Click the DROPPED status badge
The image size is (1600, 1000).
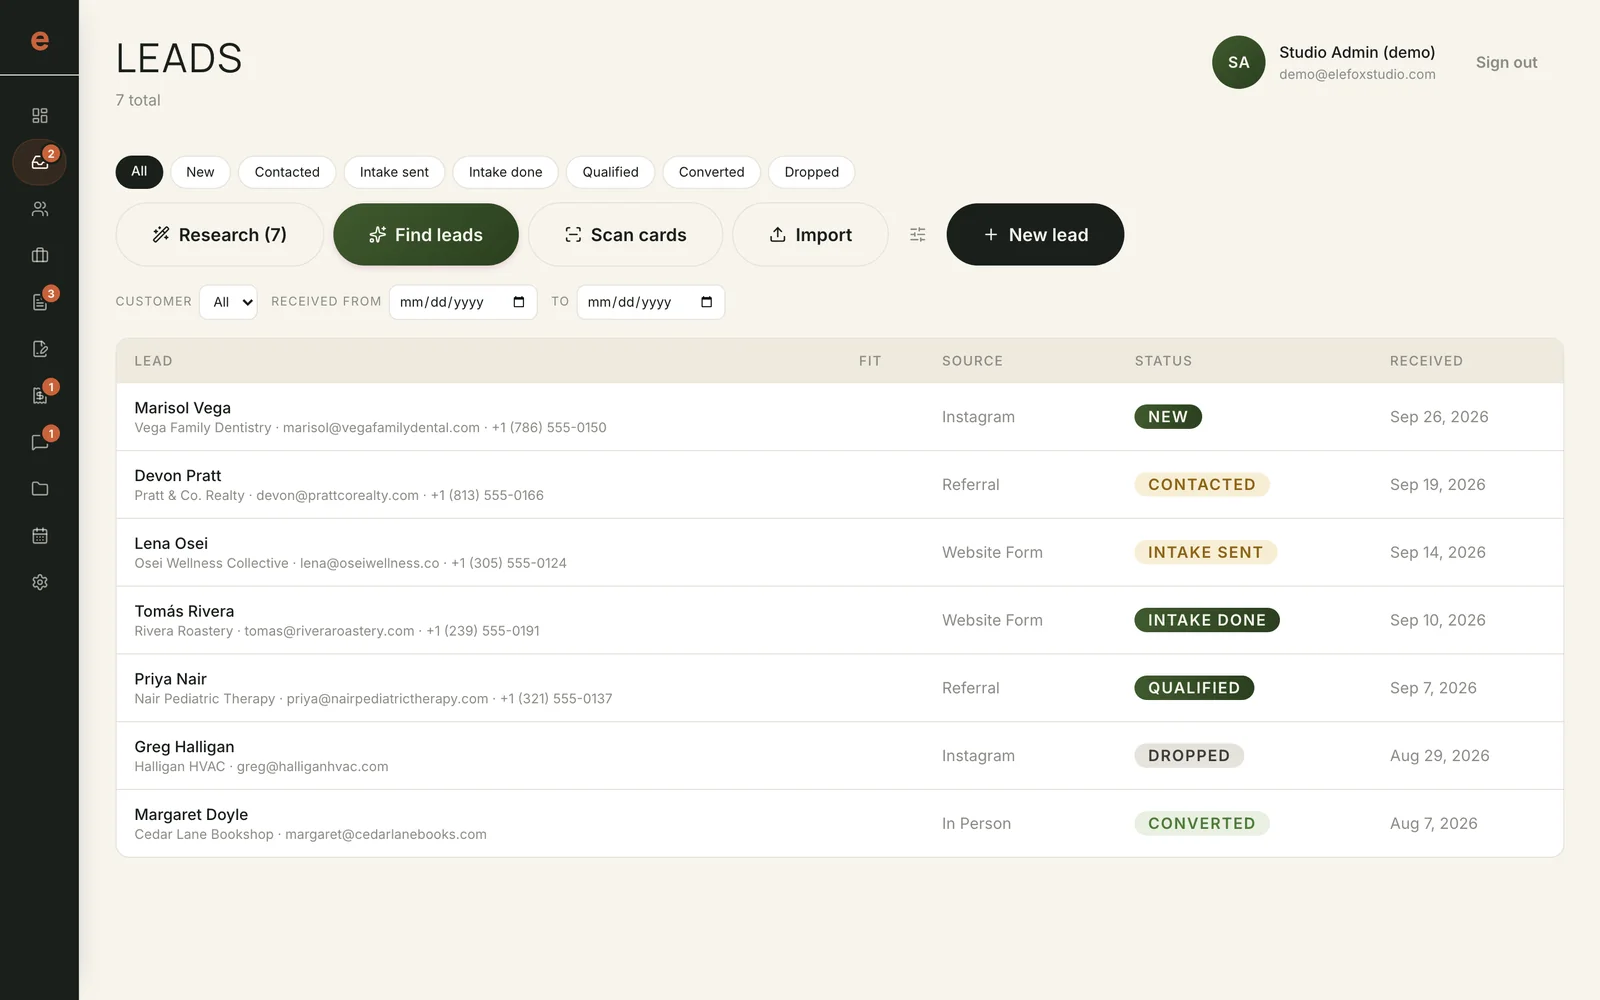1189,756
